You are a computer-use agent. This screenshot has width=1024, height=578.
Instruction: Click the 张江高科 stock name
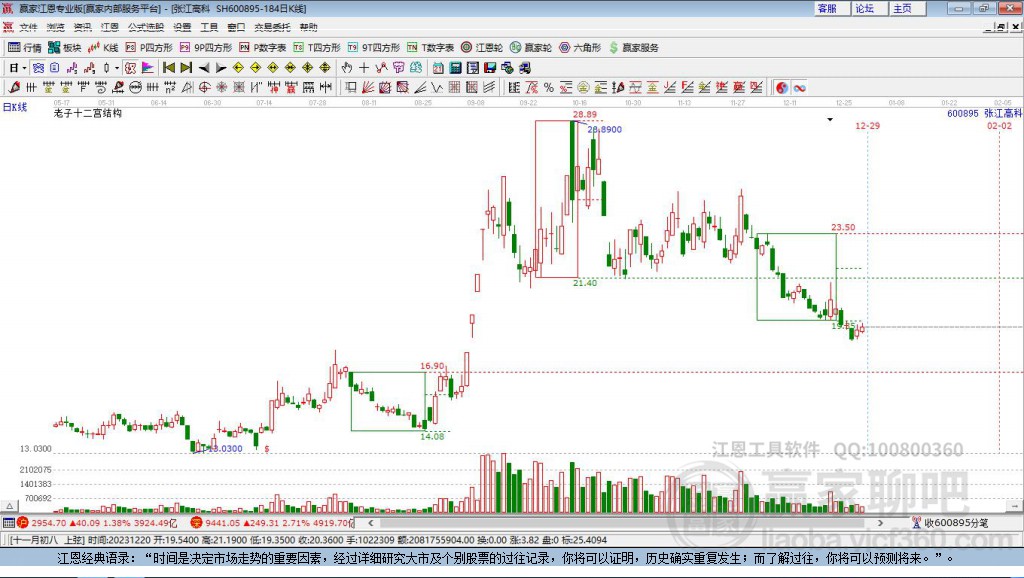(1003, 114)
